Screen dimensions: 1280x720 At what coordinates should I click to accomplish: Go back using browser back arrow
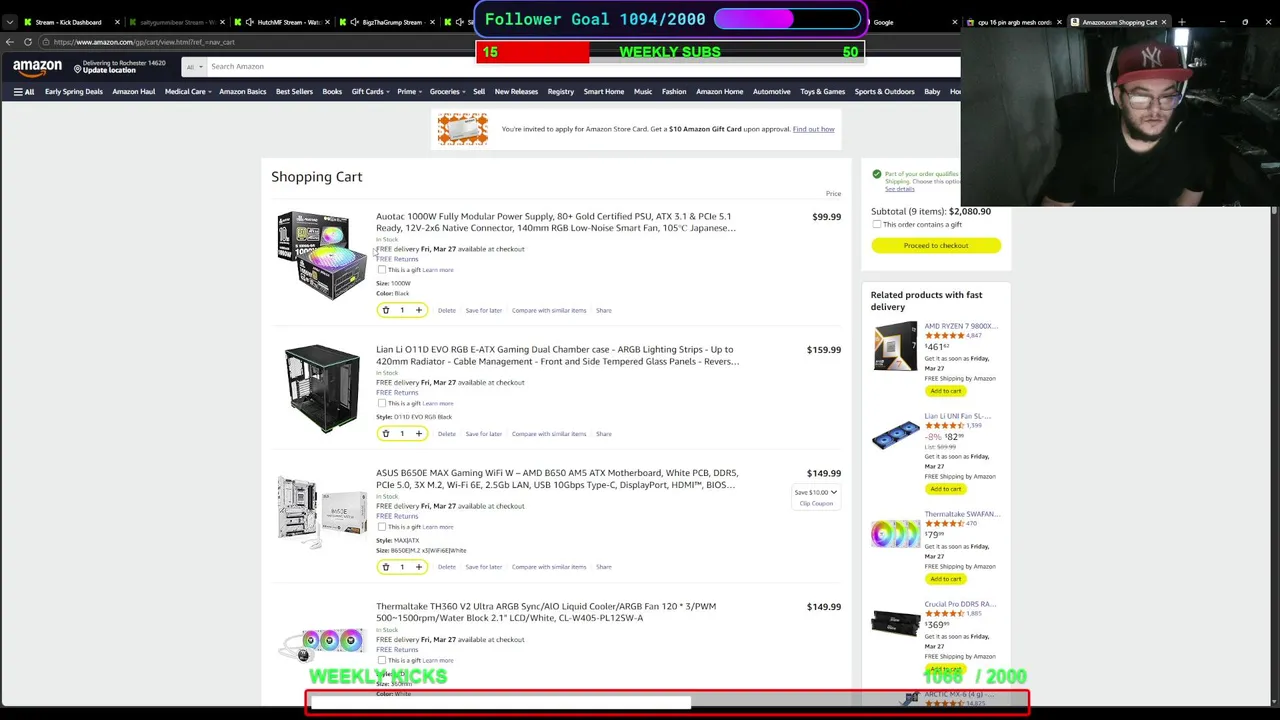point(10,42)
